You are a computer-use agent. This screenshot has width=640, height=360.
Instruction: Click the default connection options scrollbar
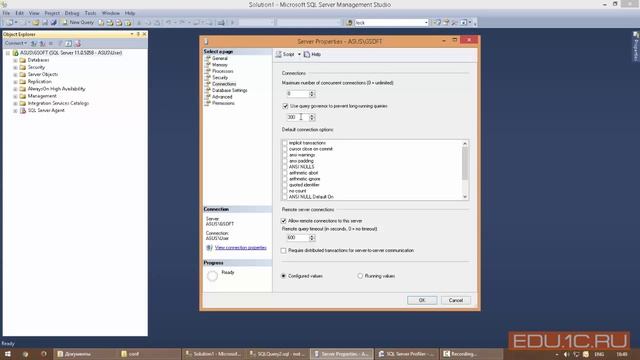tap(464, 170)
